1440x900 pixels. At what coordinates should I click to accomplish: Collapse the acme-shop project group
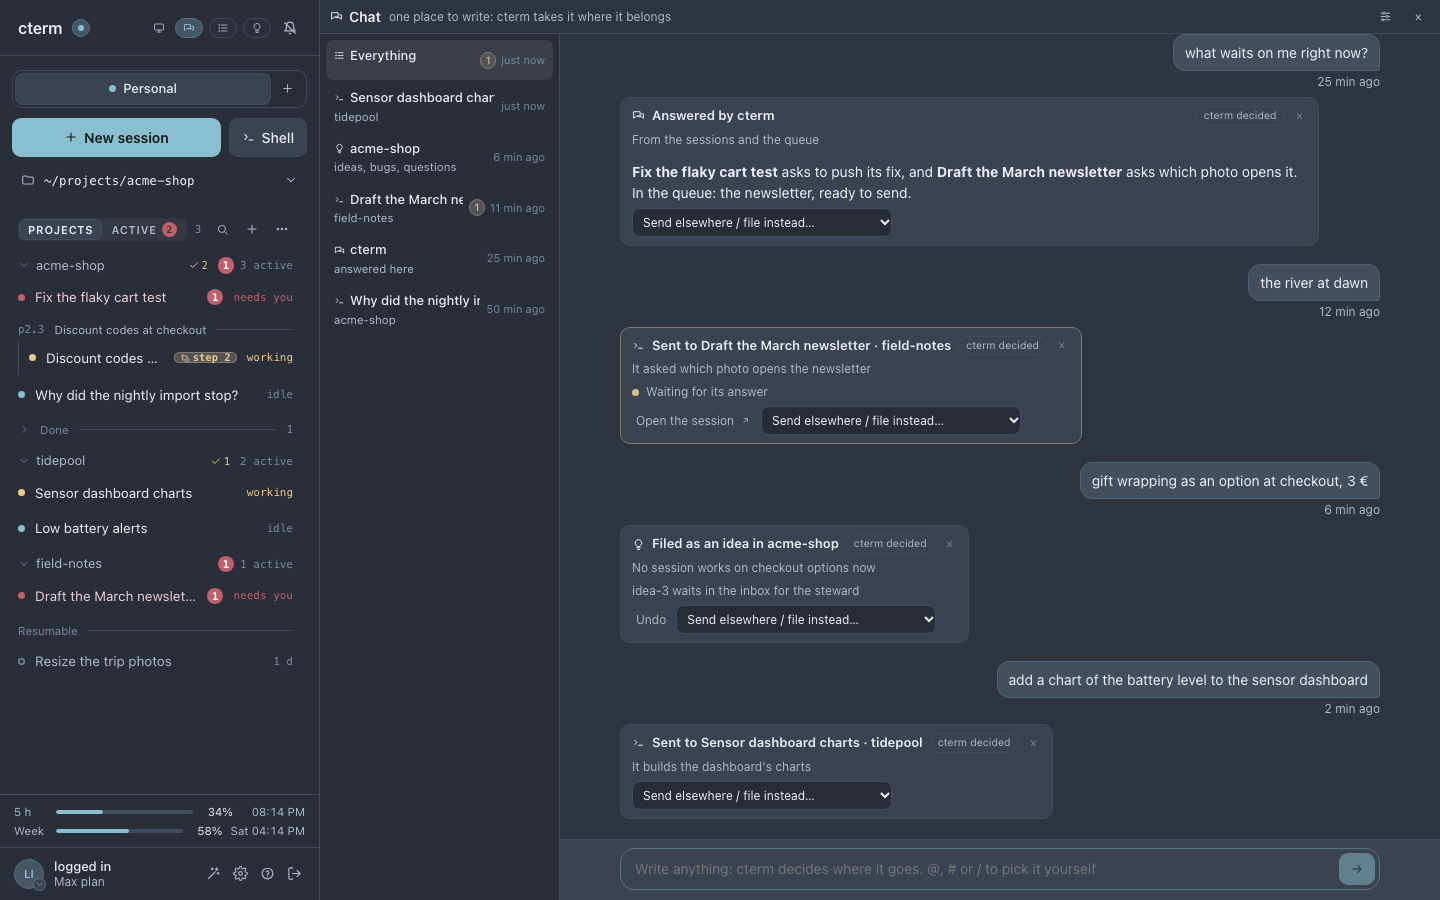[24, 266]
